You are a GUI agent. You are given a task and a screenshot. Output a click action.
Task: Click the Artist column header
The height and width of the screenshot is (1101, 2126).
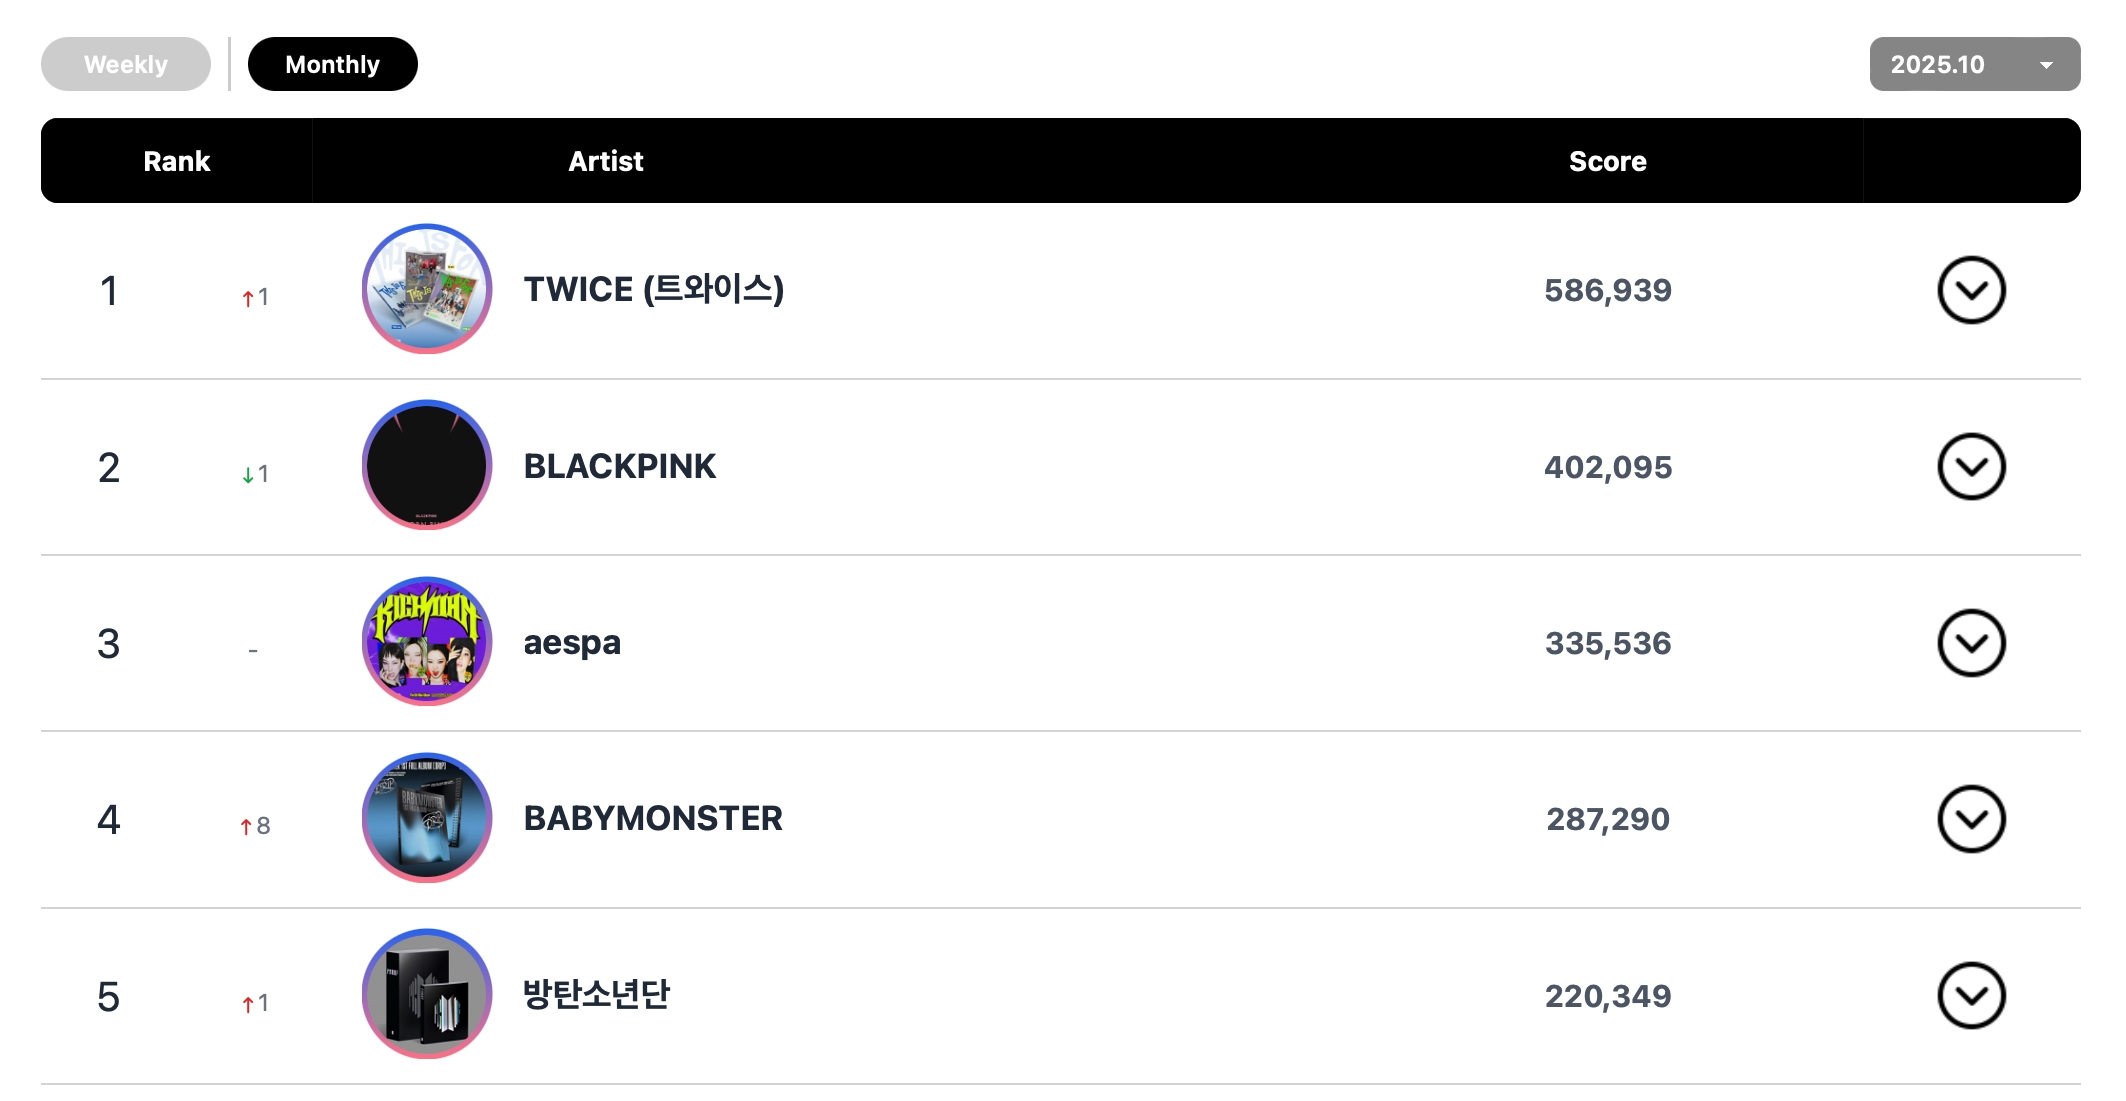pos(605,161)
